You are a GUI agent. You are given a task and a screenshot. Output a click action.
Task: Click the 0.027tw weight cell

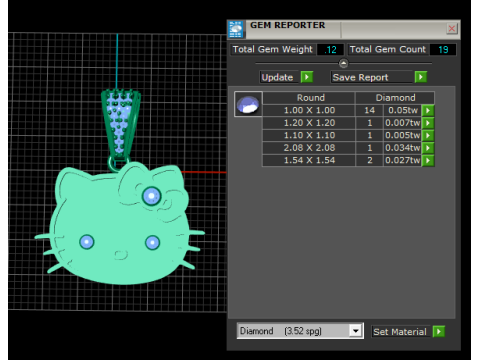pos(403,160)
